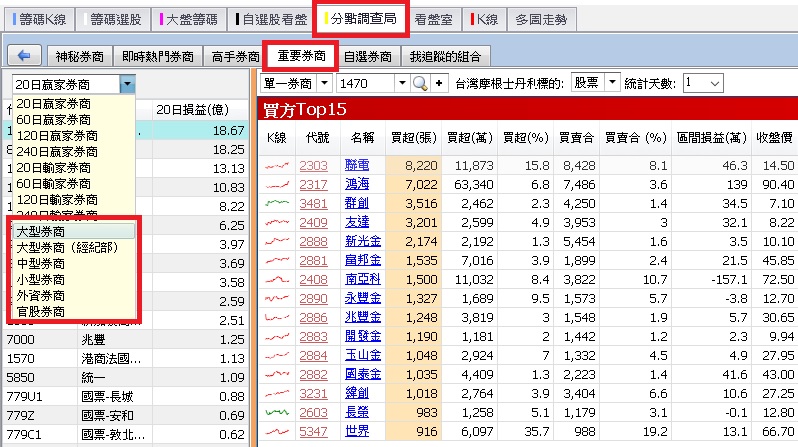
Task: Select broker row 5850 統一
Action: [126, 378]
